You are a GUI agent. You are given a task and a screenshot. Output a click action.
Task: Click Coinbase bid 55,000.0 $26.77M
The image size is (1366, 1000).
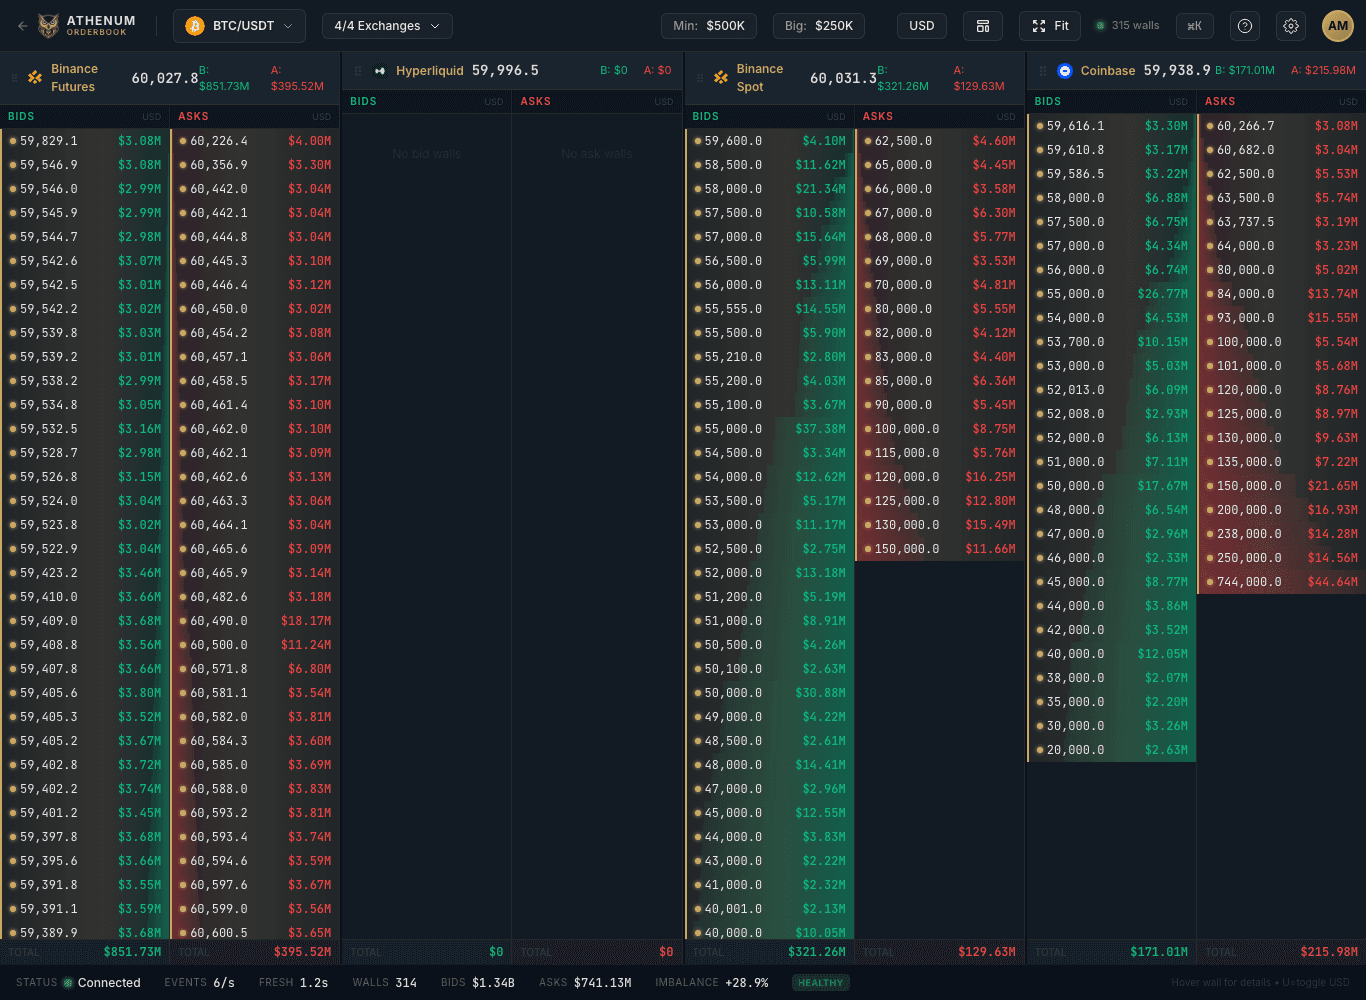click(1112, 294)
